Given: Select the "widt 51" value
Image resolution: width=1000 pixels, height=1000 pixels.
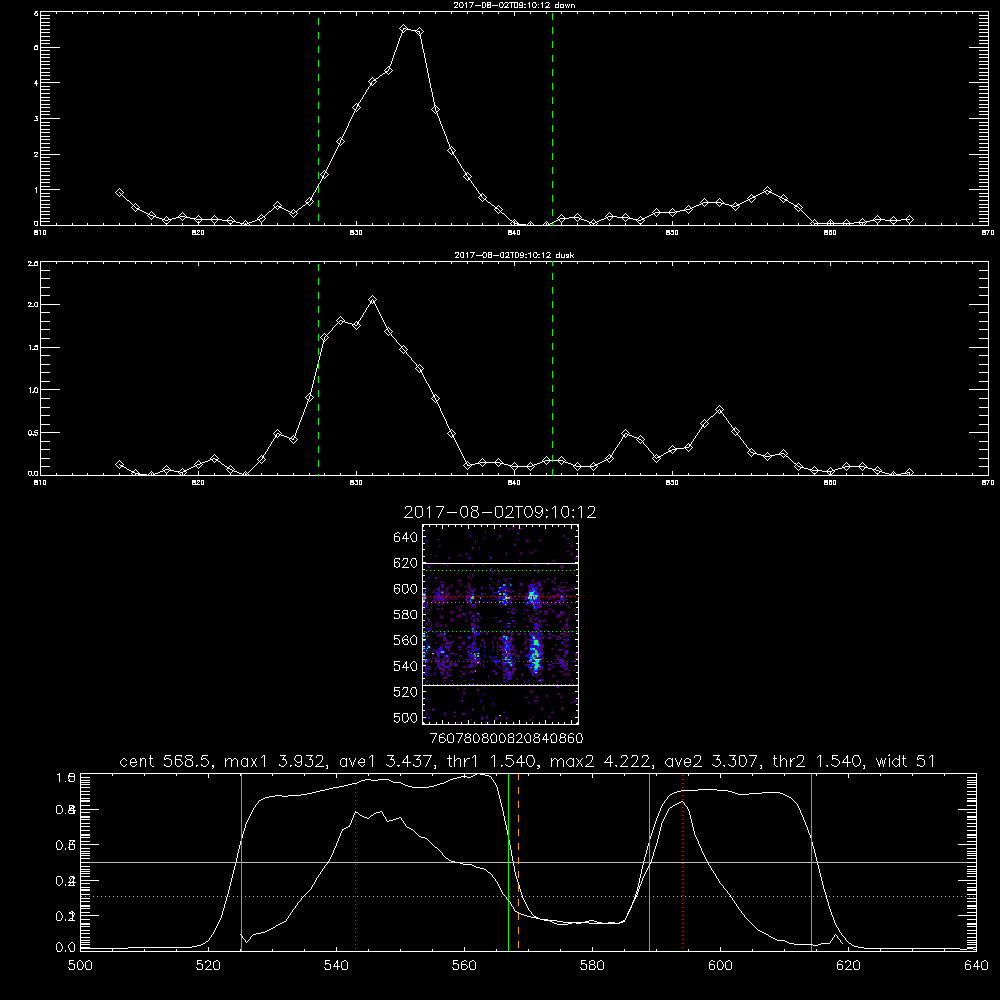Looking at the screenshot, I should [x=906, y=761].
